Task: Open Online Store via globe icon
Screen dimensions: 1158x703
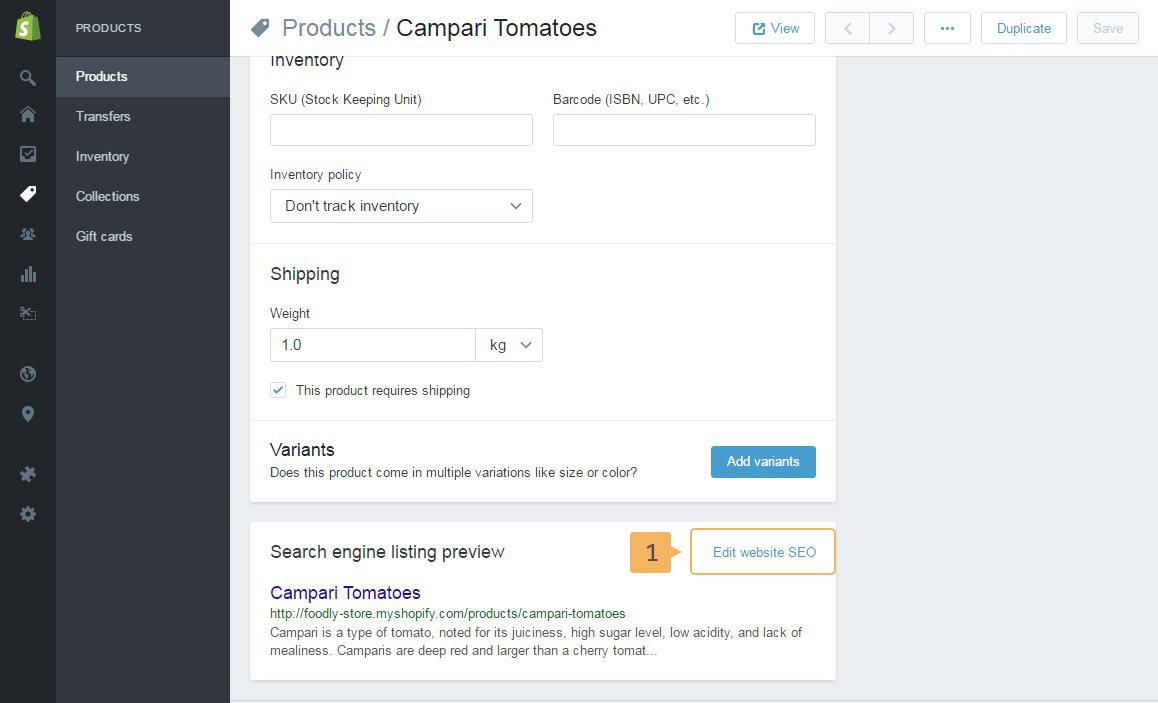Action: click(28, 374)
